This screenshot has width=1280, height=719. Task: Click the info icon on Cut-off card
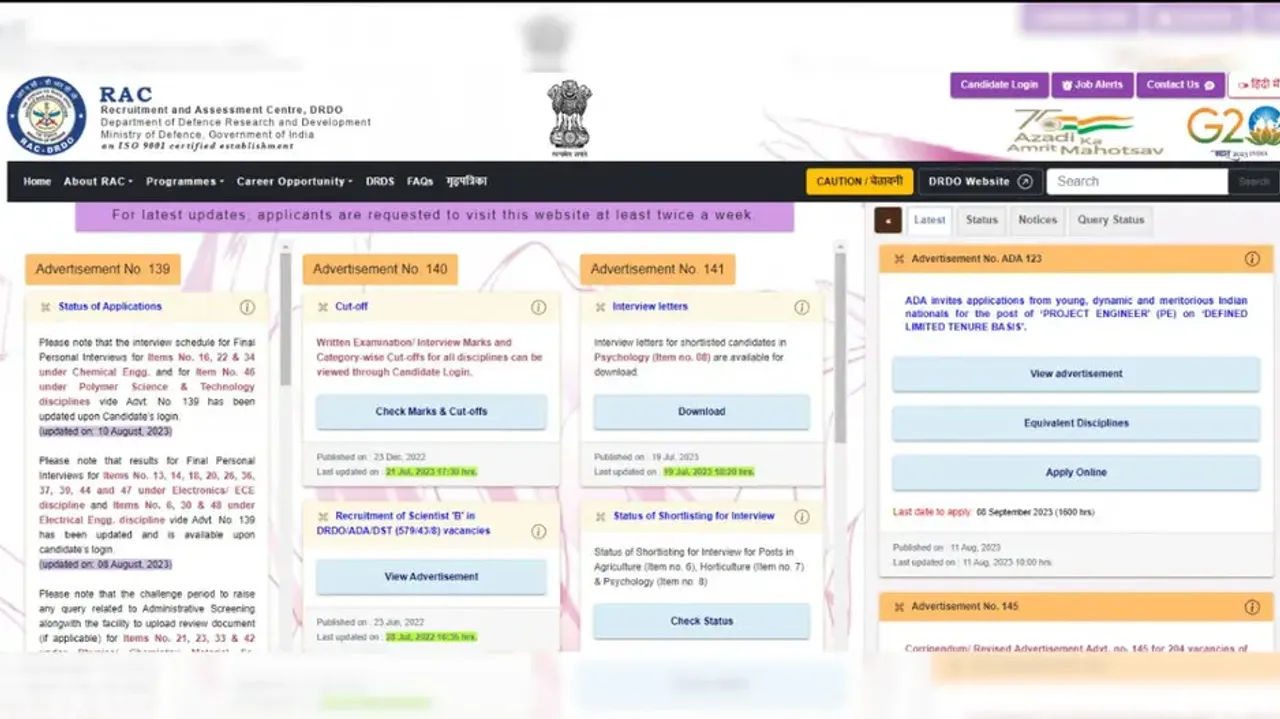538,307
